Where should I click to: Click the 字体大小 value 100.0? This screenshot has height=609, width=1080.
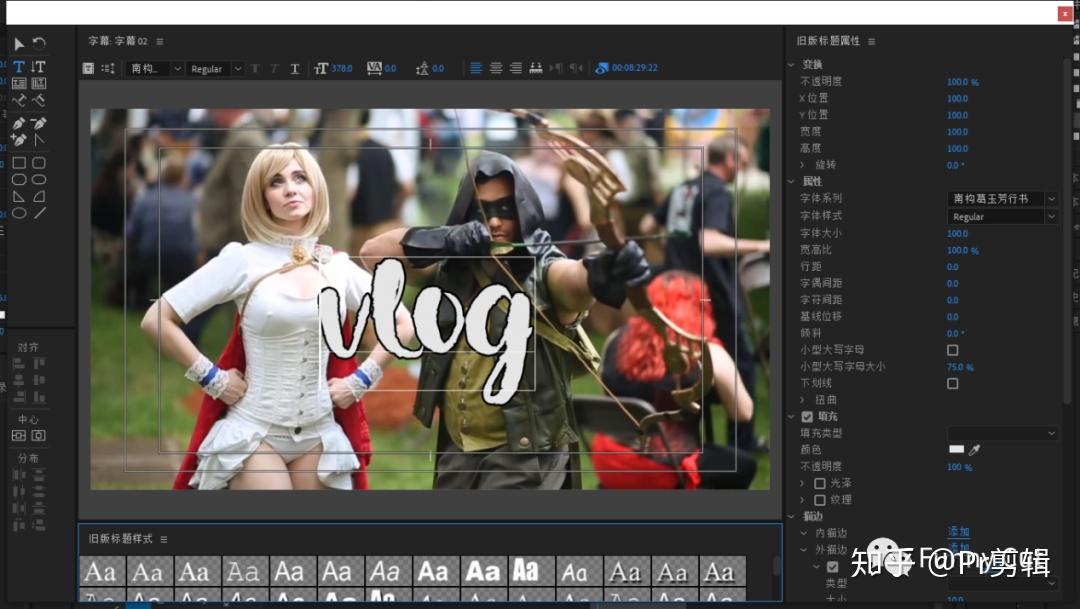tap(957, 234)
